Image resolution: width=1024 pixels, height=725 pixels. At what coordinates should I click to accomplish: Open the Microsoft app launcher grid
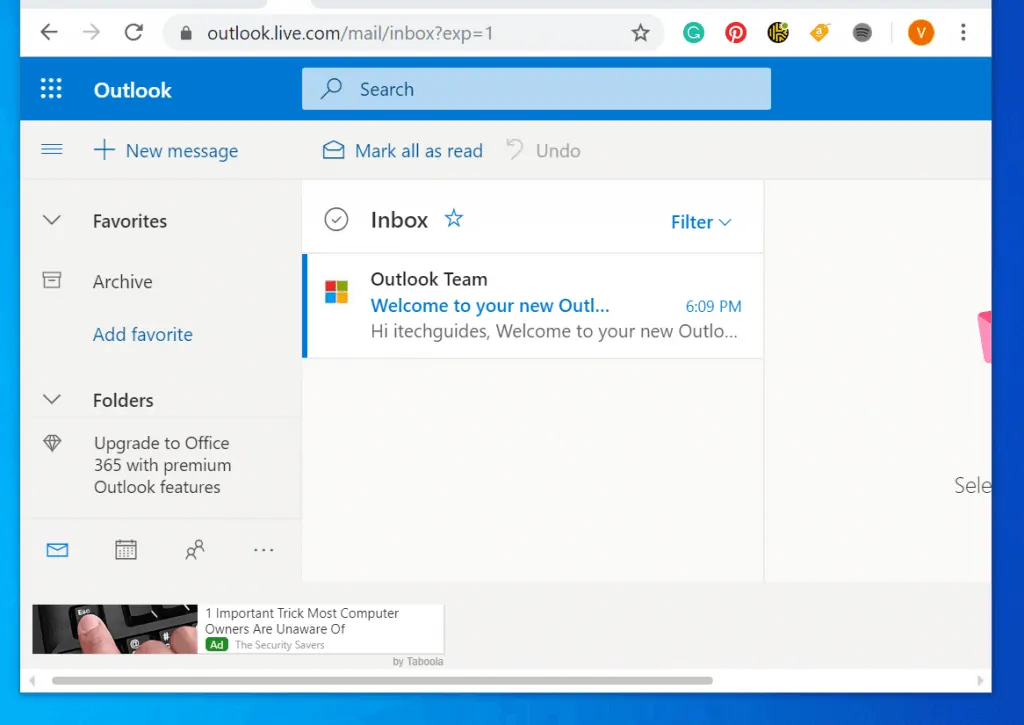coord(51,88)
